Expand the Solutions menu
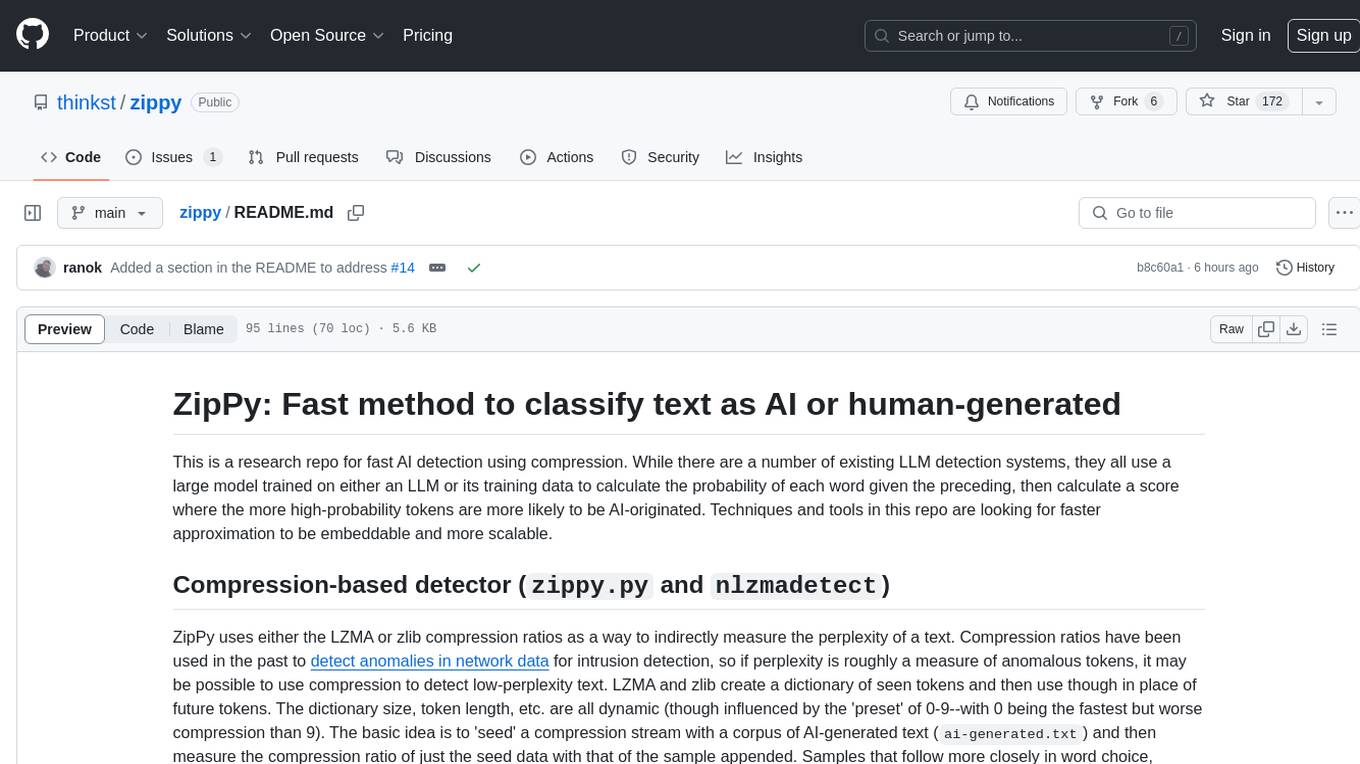1360x764 pixels. [209, 35]
